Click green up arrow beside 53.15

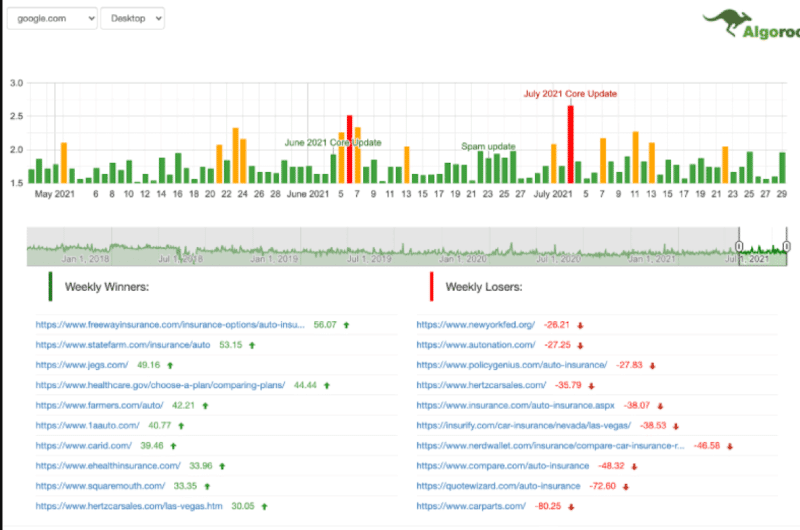point(252,345)
